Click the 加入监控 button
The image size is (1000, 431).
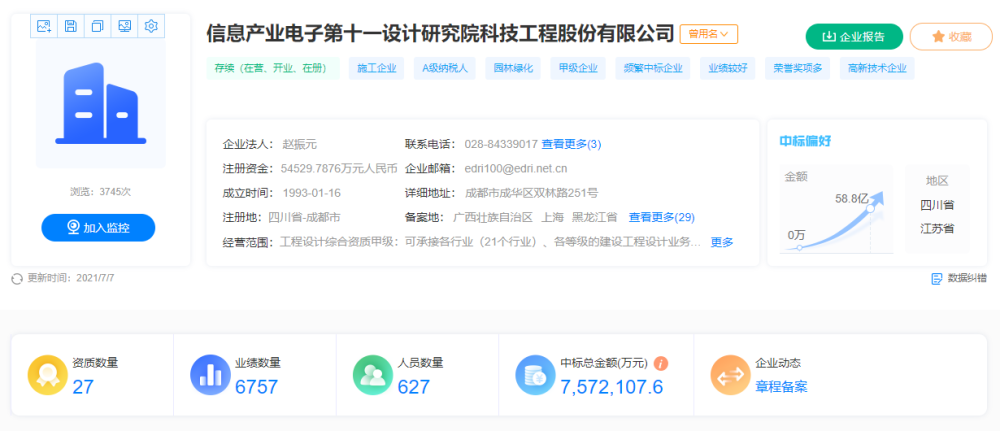point(98,228)
